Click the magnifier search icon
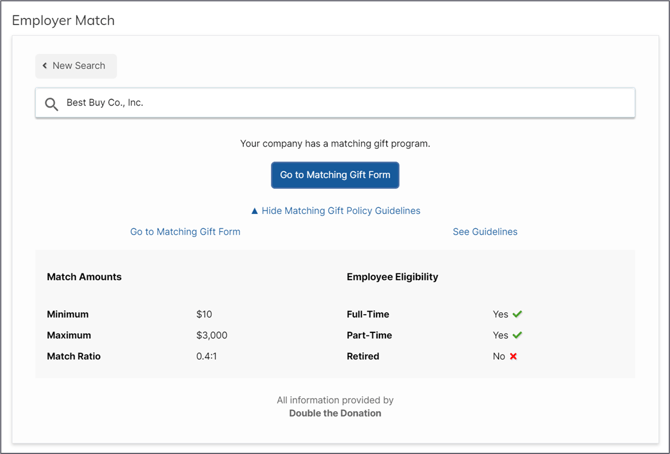 coord(51,104)
